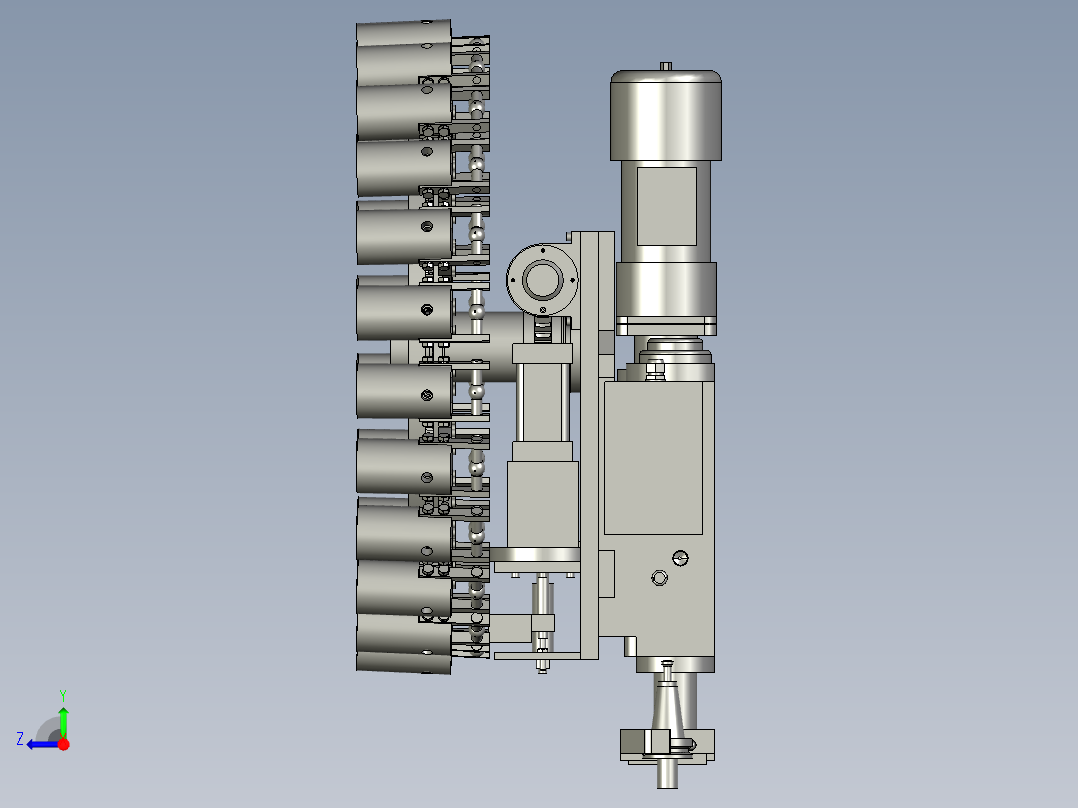The width and height of the screenshot is (1078, 808).
Task: Select the large rectangular spindle housing cover
Action: point(653,457)
